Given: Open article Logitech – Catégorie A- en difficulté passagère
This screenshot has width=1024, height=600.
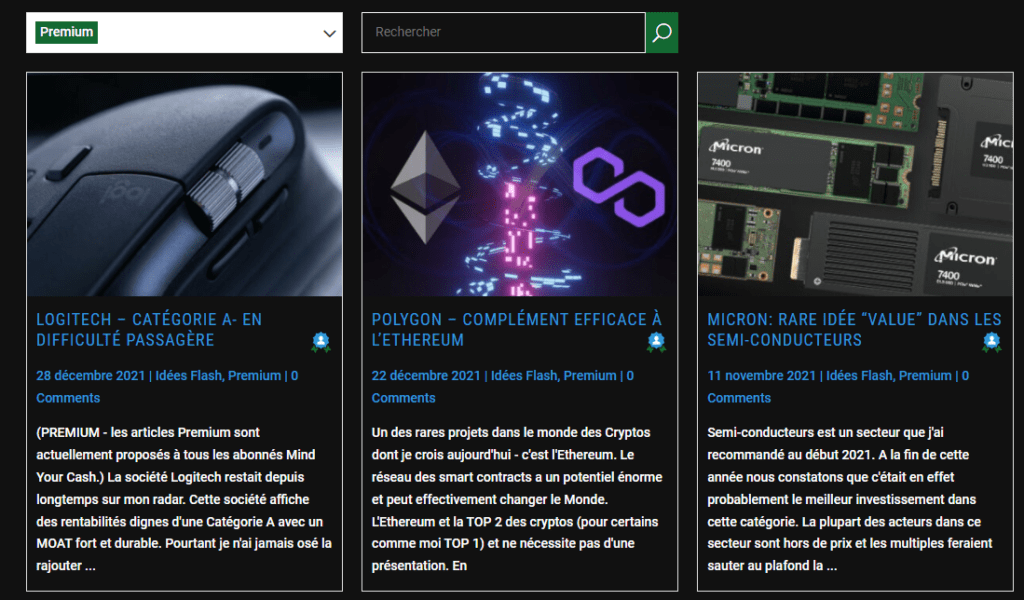Looking at the screenshot, I should pos(149,330).
